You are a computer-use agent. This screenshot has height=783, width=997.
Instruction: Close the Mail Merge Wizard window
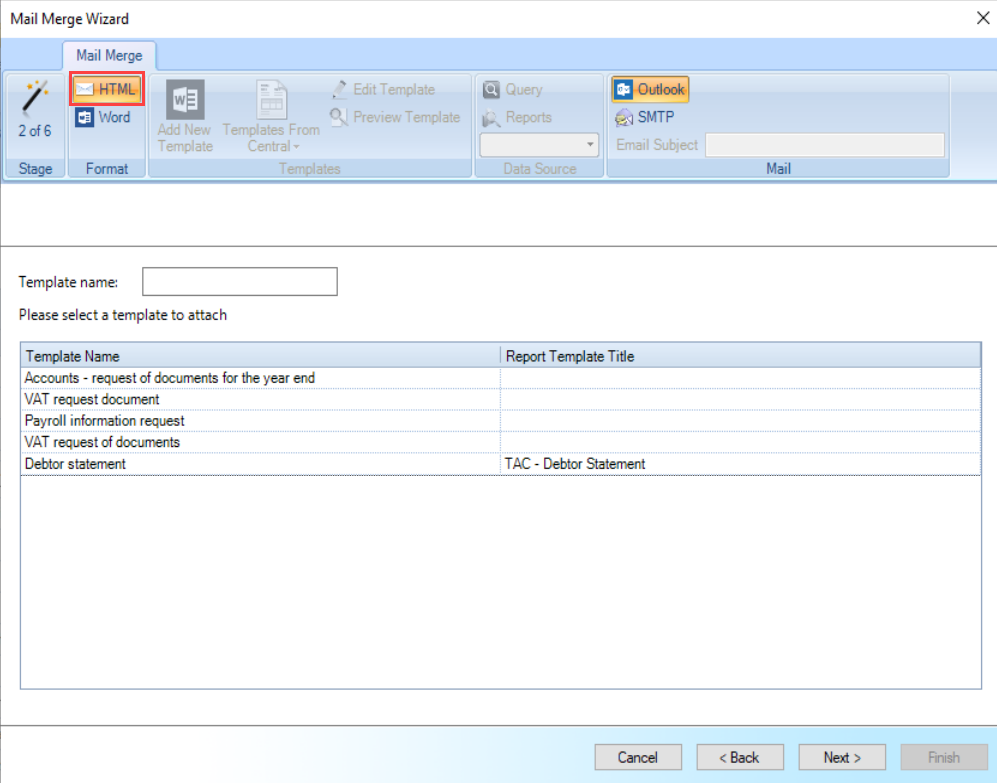coord(983,18)
